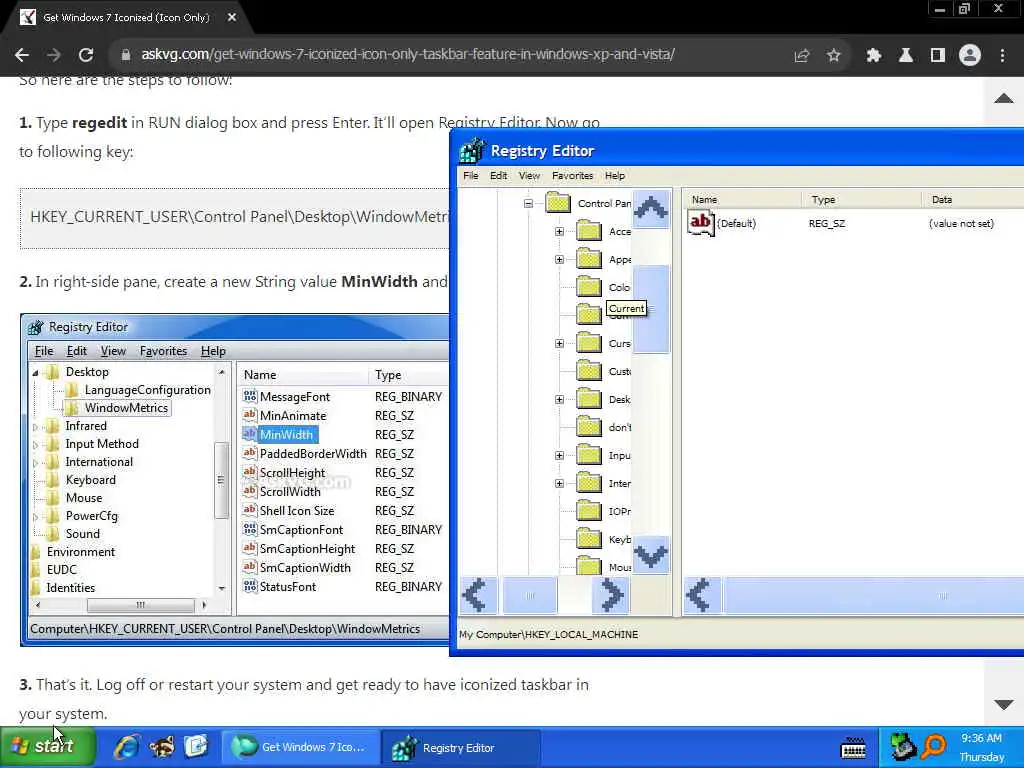Viewport: 1024px width, 768px height.
Task: Close the Get Windows 7 Iconized tab
Action: [232, 18]
